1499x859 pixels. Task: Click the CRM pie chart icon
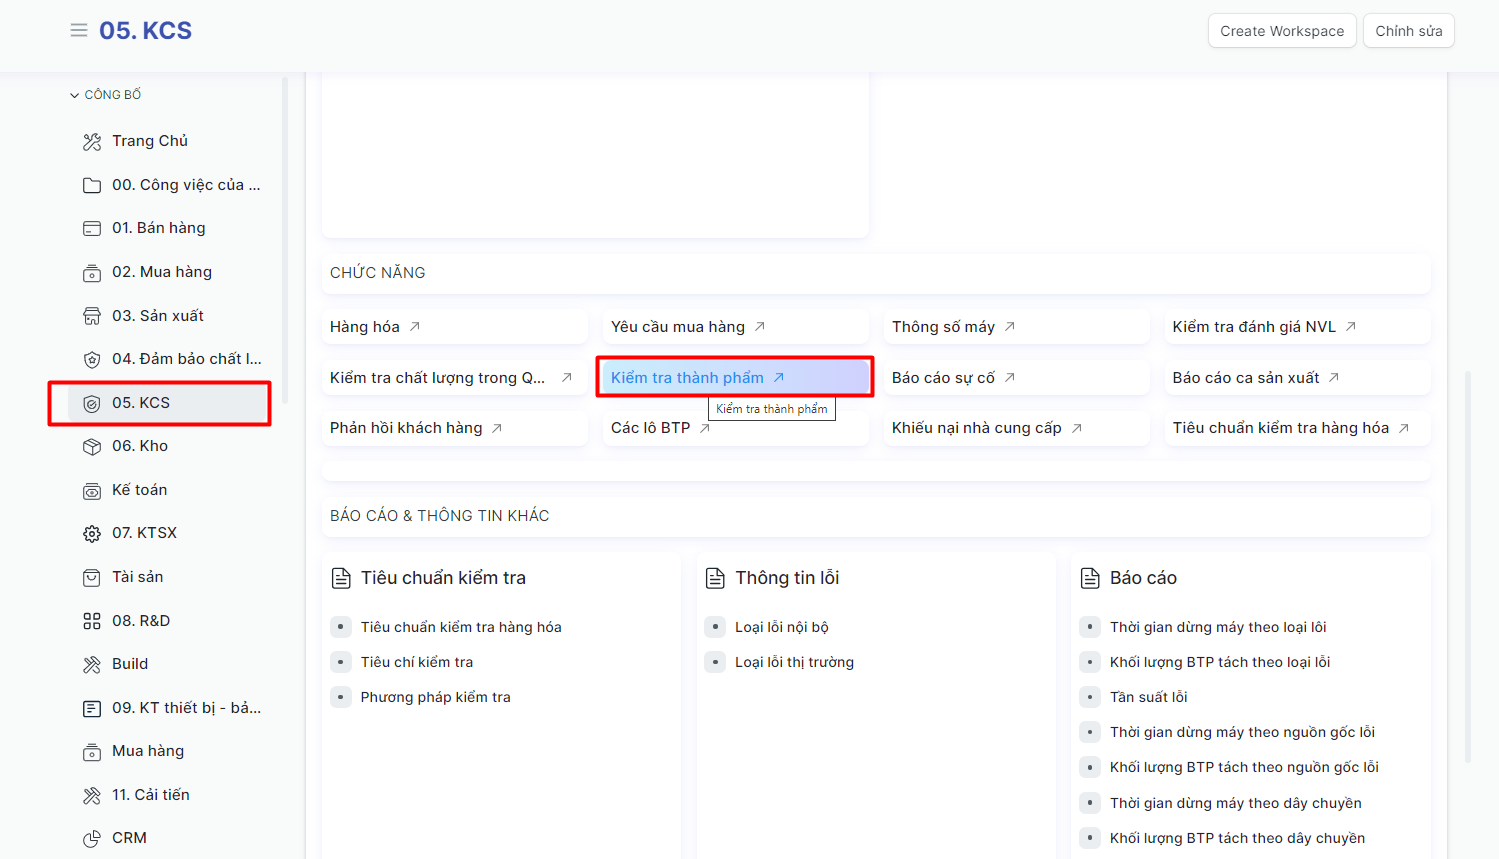92,839
